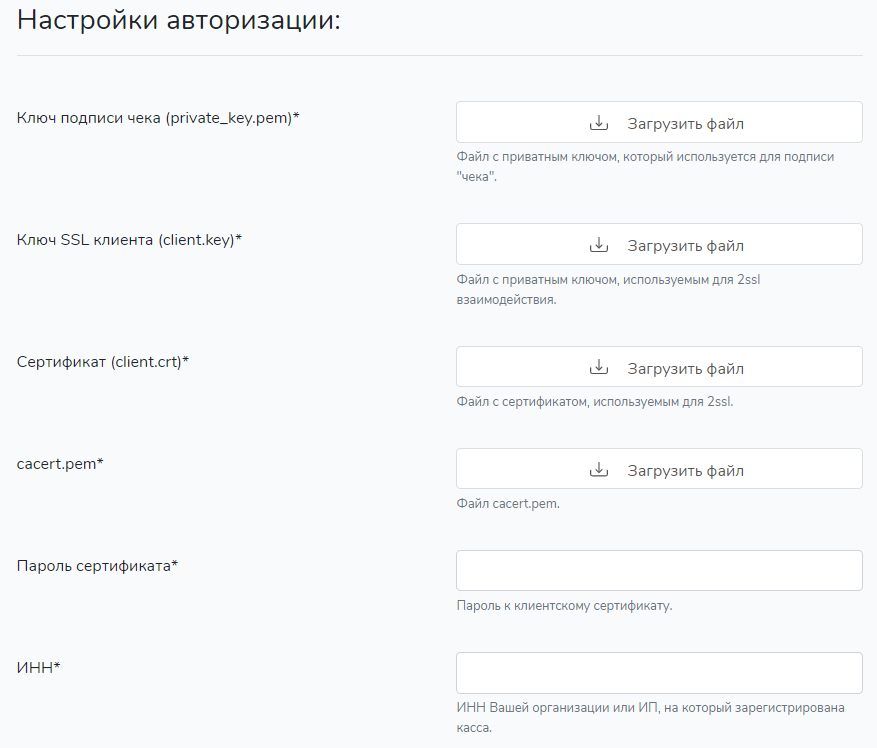Click the Настройки авторизации heading
Screen dimensions: 877x748
click(x=179, y=21)
